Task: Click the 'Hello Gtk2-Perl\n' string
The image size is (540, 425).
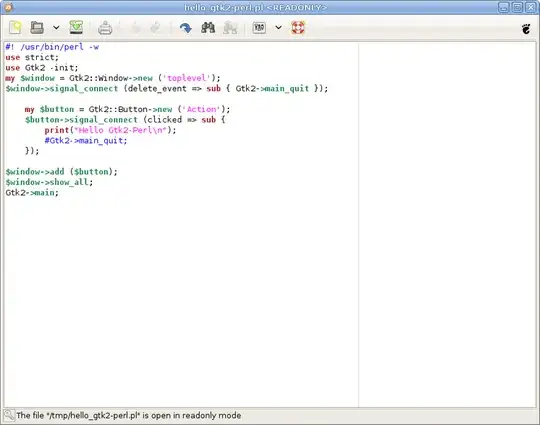Action: [x=121, y=130]
